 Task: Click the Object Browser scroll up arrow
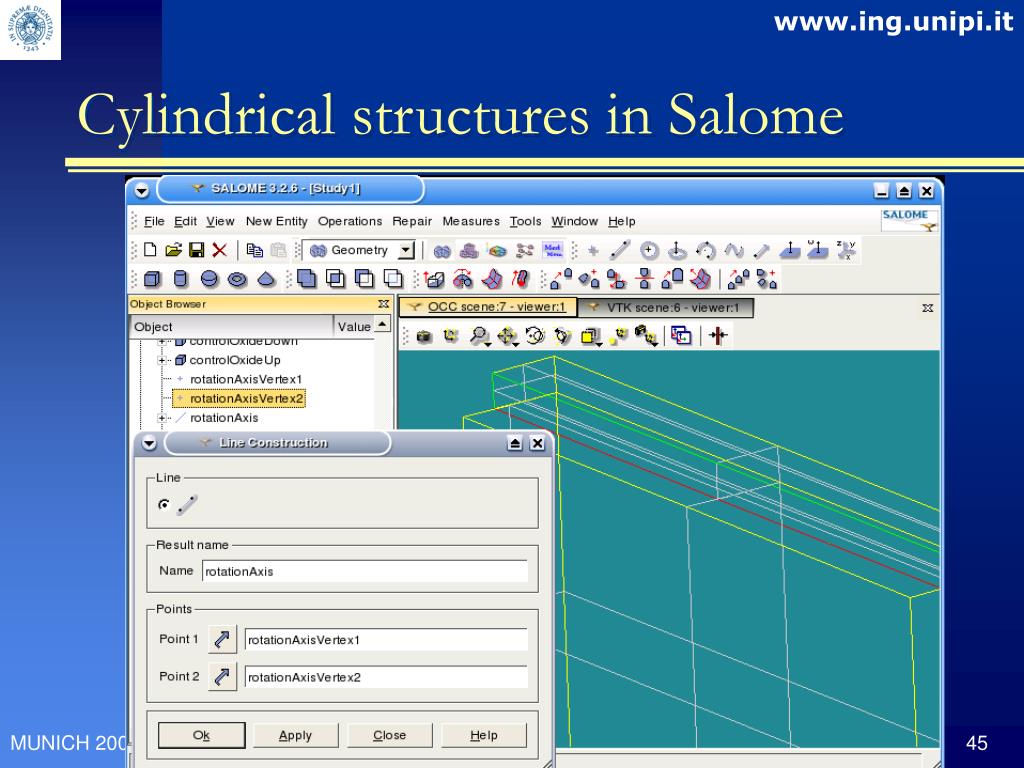pyautogui.click(x=383, y=324)
